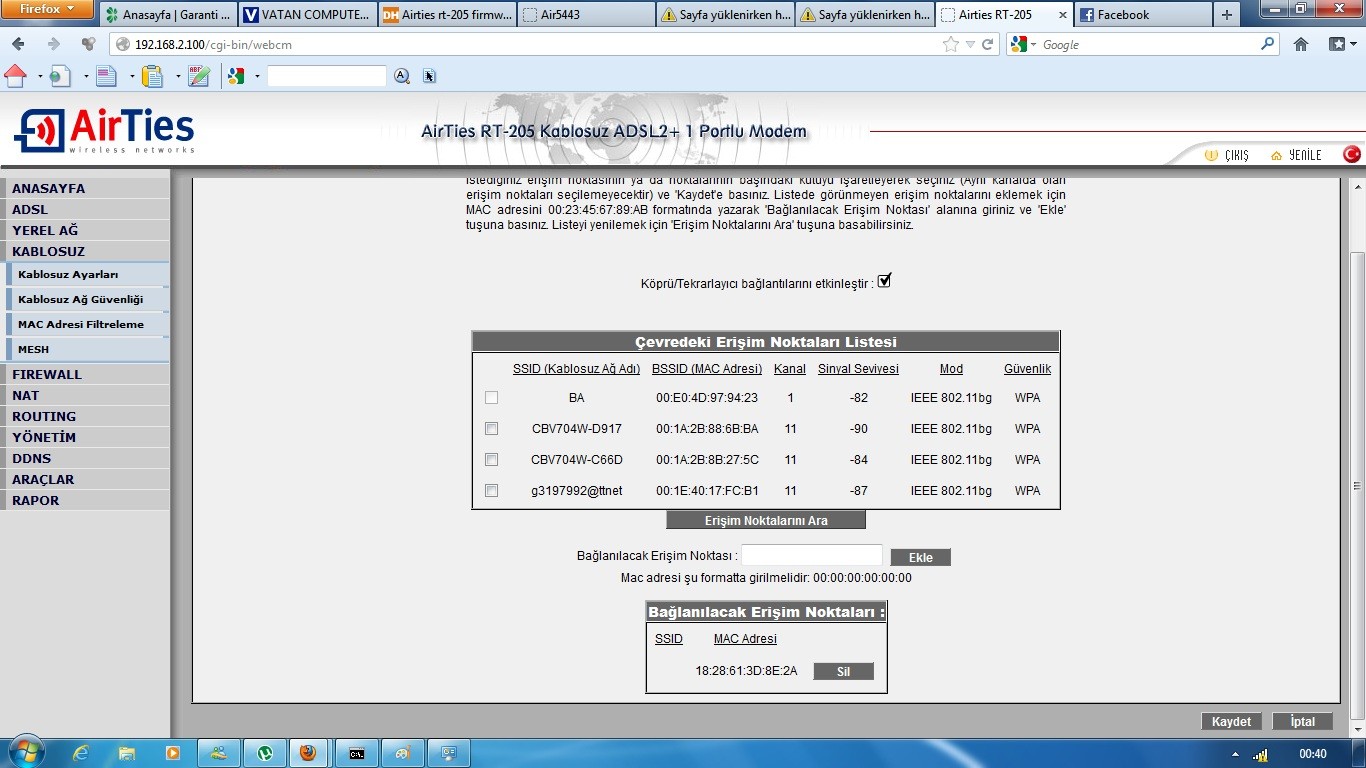1366x768 pixels.
Task: Open address bar history dropdown arrow
Action: pyautogui.click(x=970, y=44)
